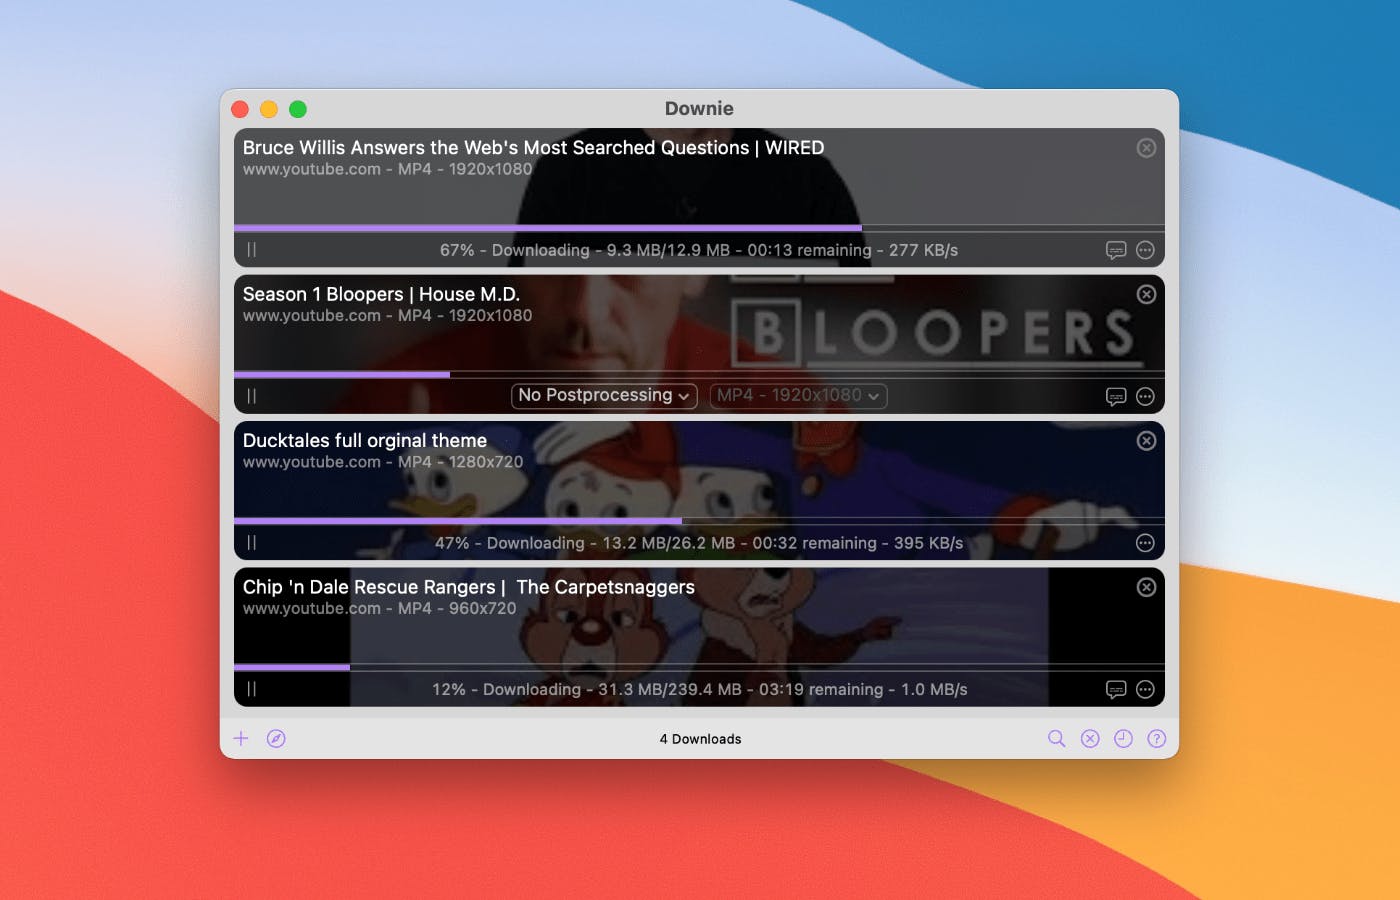The image size is (1400, 900).
Task: Select title 'Season 1 Bloopers | House M.D.'
Action: (381, 294)
